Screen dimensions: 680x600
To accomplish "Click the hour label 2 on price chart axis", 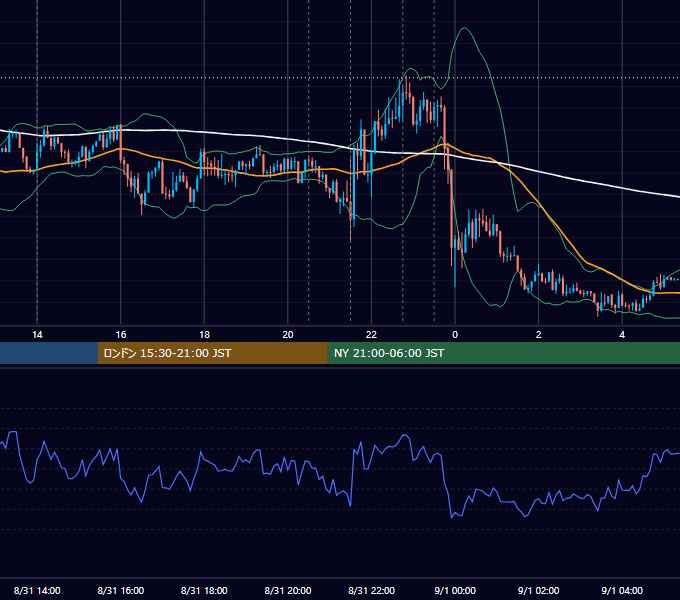I will [x=538, y=334].
